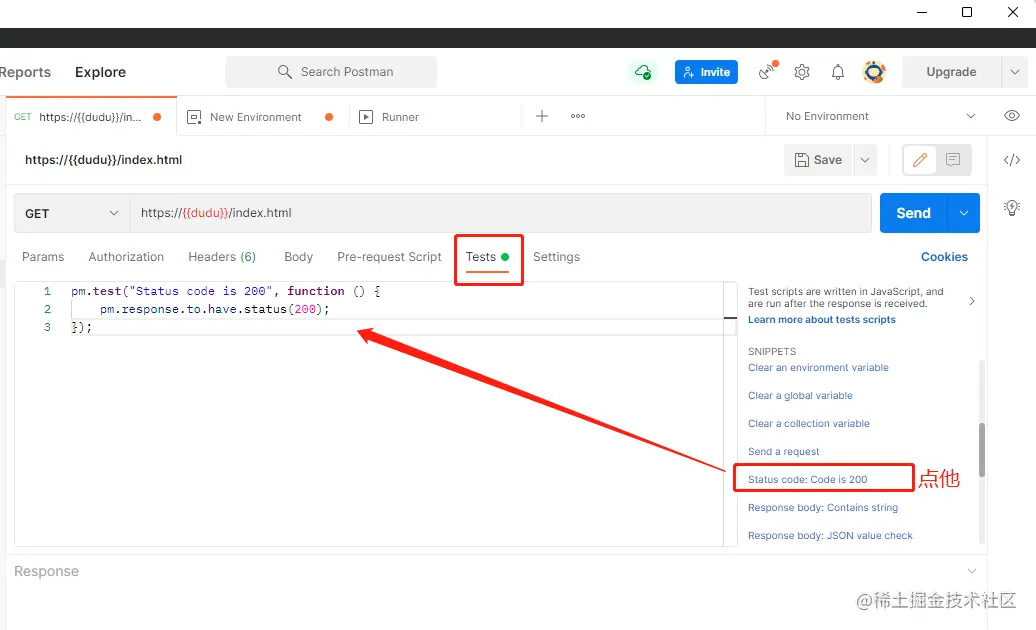This screenshot has height=630, width=1036.
Task: Click the Runner tab play icon
Action: (365, 118)
